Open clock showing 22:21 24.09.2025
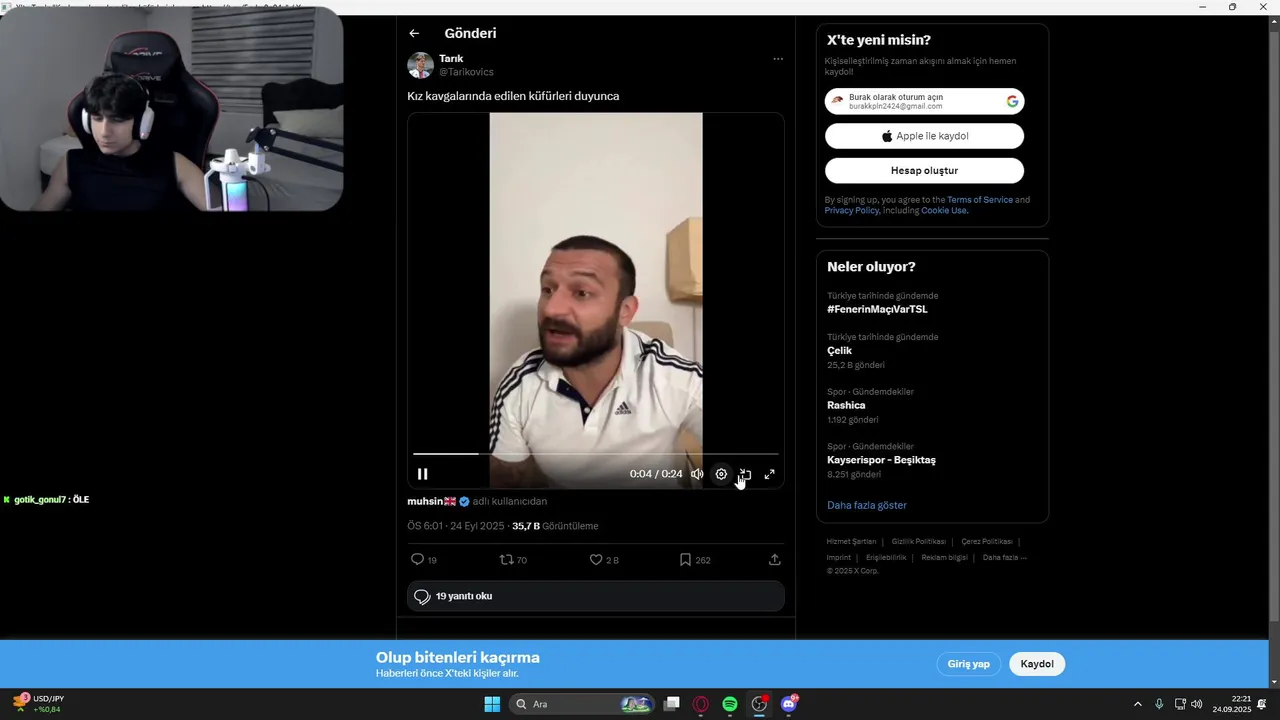 tap(1232, 704)
